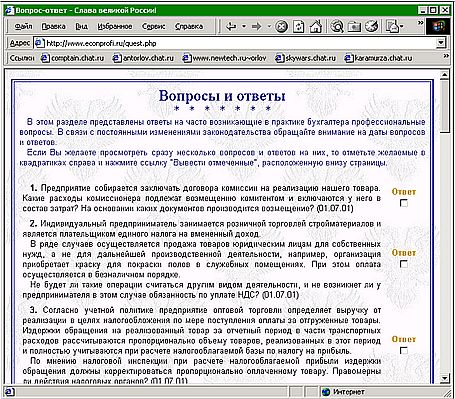Open the Search toolbar icon
455x399 pixels.
pos(337,26)
